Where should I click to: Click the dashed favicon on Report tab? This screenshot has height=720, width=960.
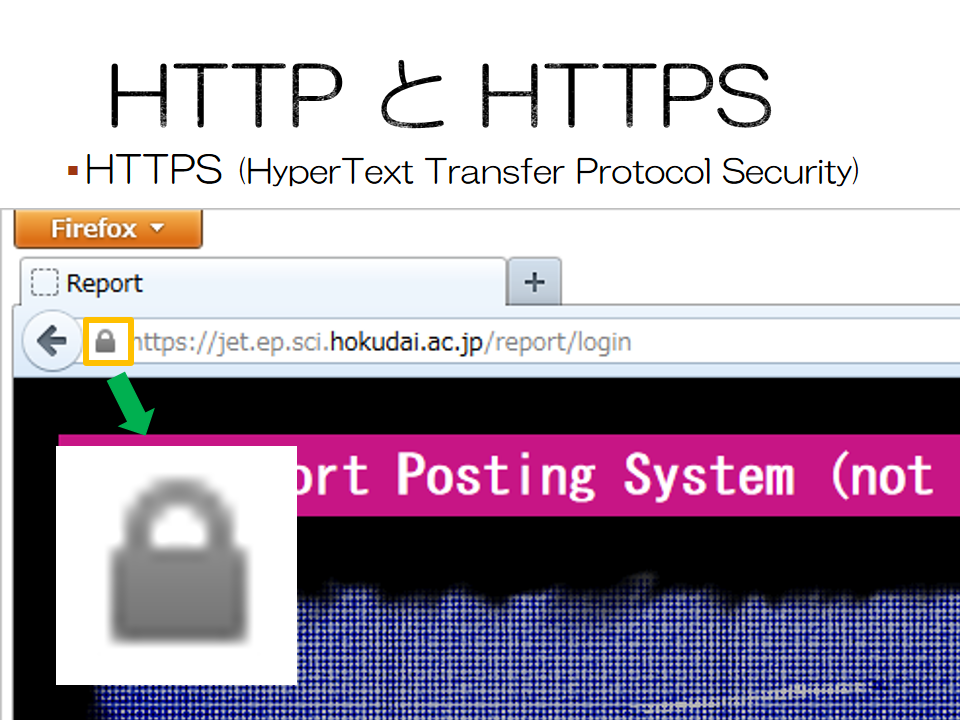coord(45,282)
